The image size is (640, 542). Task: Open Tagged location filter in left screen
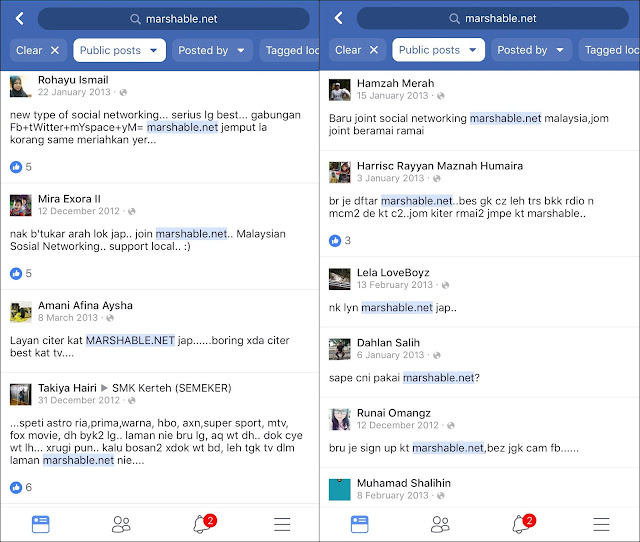coord(289,50)
